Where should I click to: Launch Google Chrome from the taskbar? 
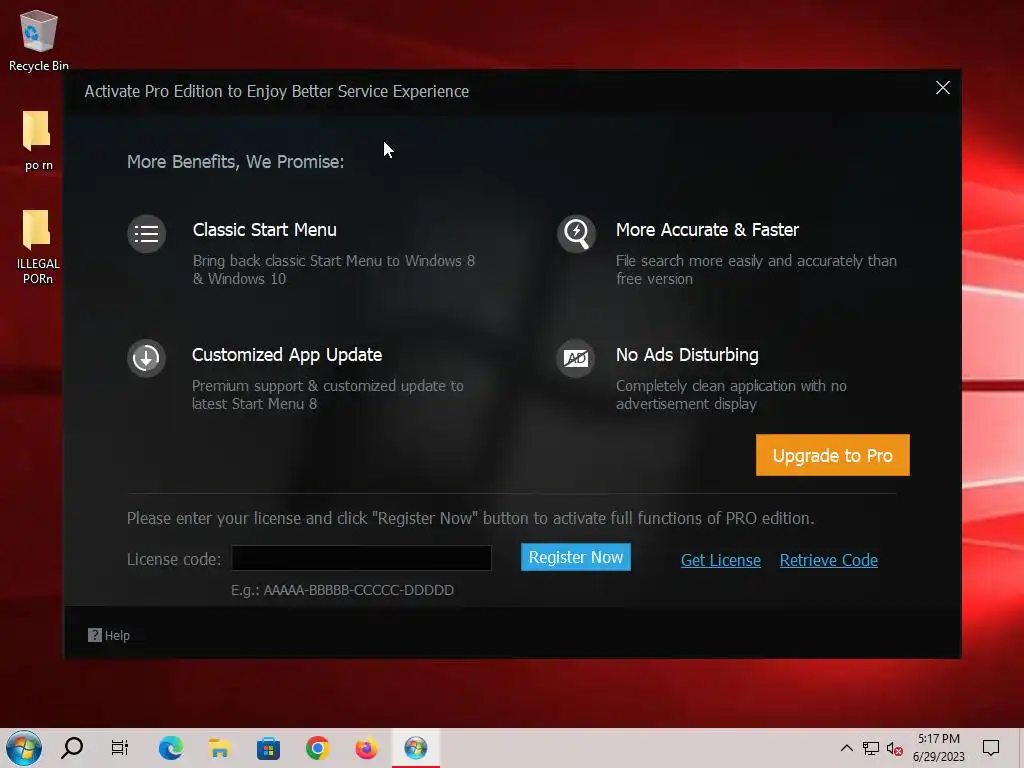(317, 748)
